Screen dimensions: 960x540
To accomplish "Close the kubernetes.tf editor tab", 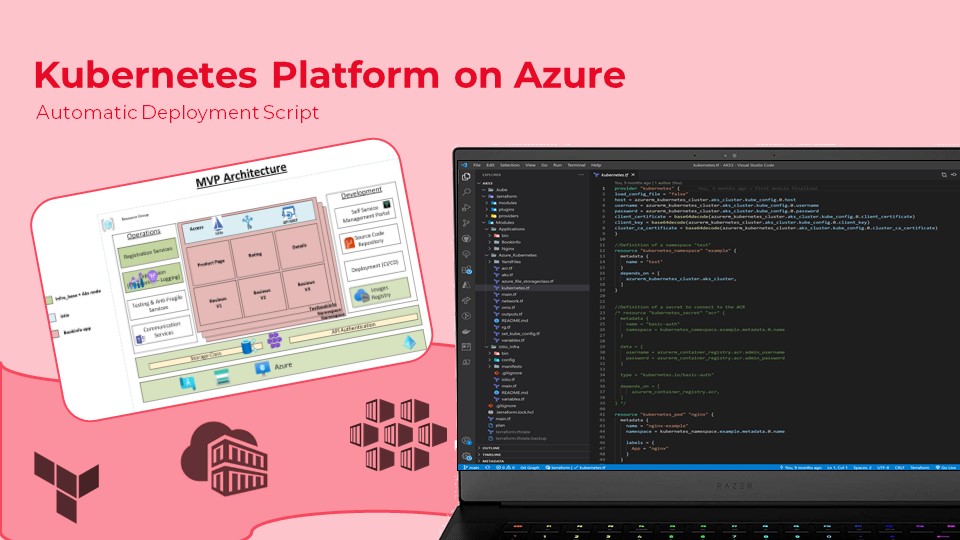I will (633, 175).
